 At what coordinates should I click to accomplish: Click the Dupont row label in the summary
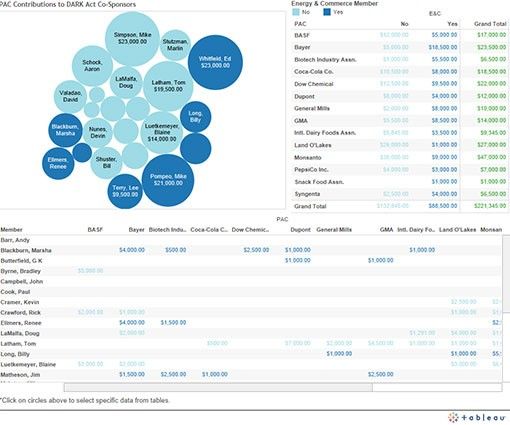304,96
